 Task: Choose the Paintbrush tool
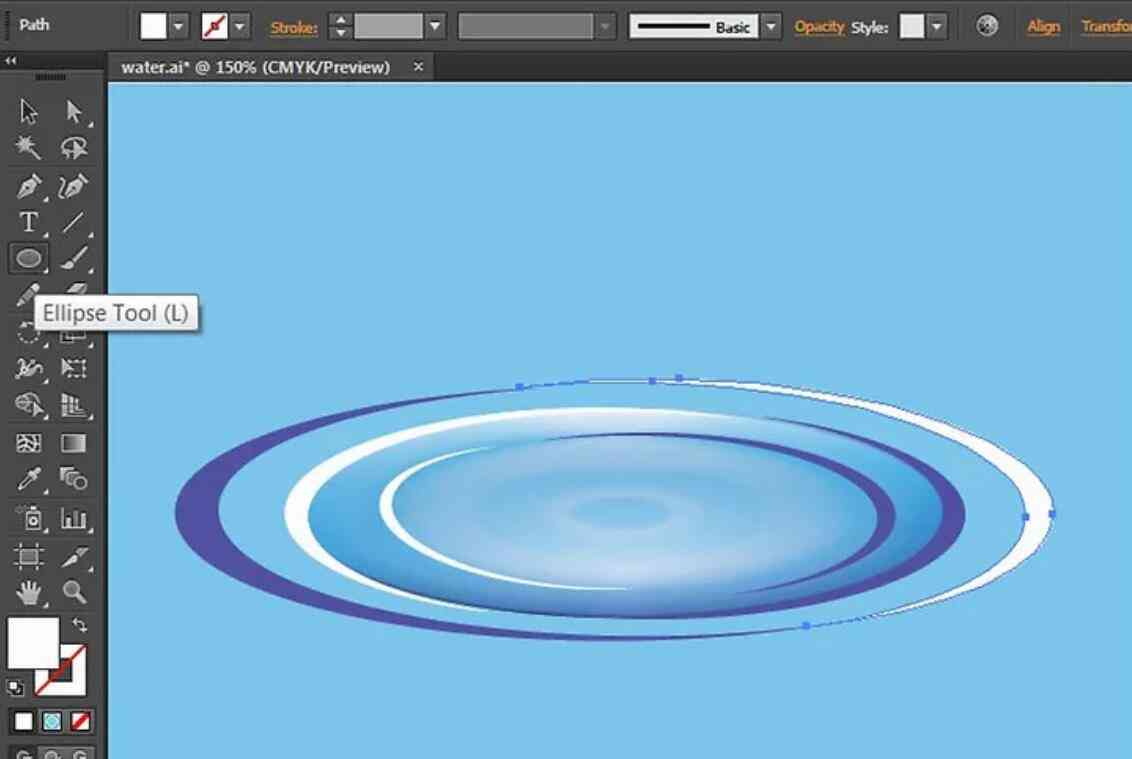click(74, 258)
